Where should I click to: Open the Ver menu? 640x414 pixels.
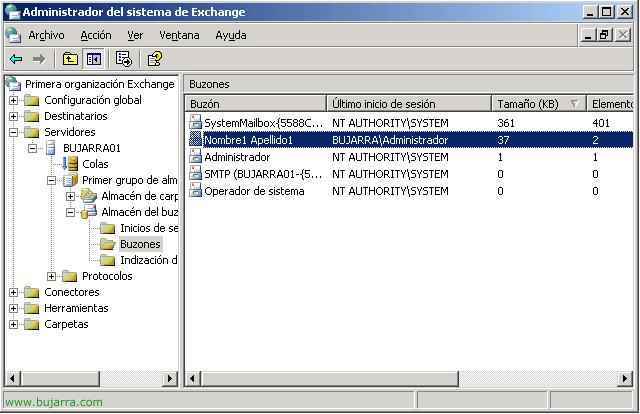135,35
